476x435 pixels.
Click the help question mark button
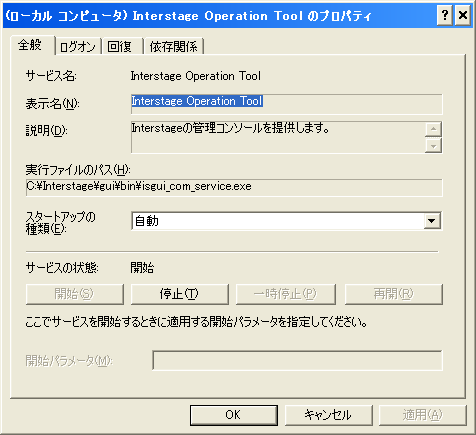tap(444, 15)
